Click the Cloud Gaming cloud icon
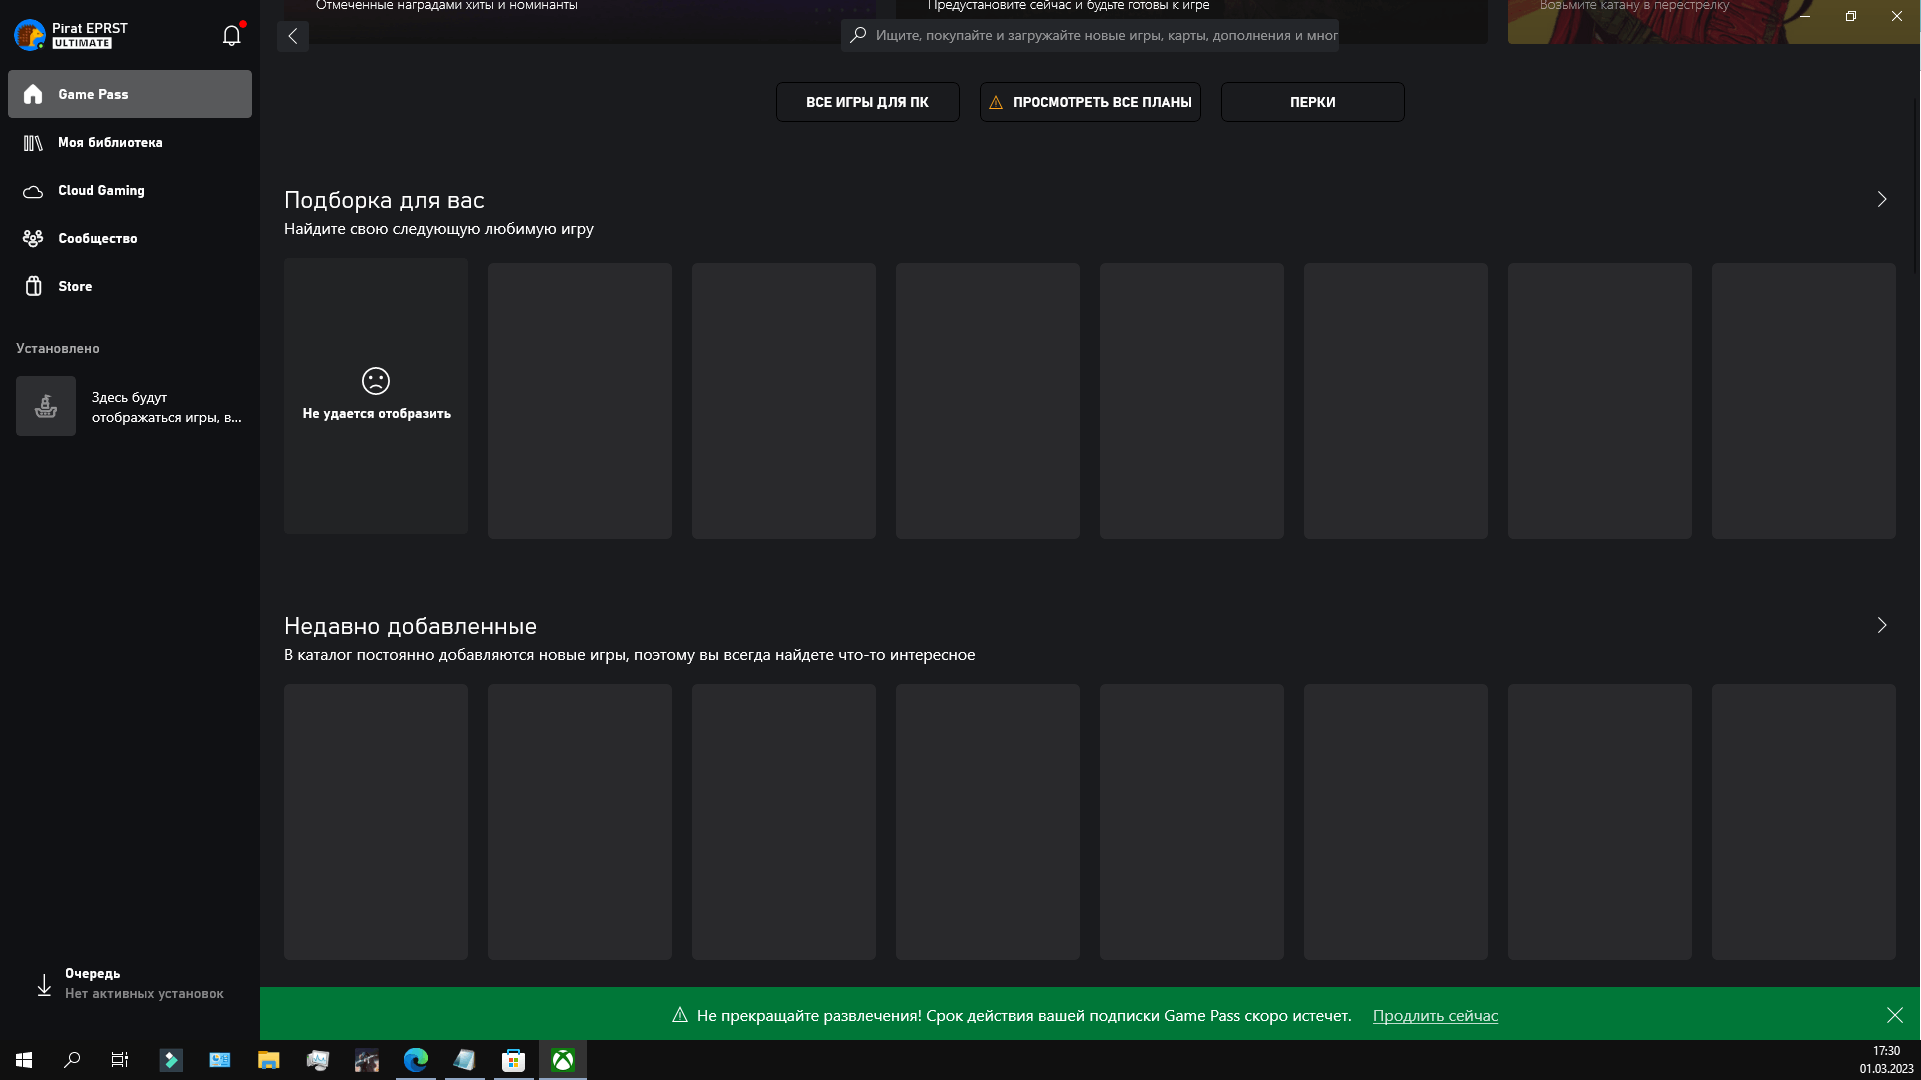 pyautogui.click(x=33, y=191)
